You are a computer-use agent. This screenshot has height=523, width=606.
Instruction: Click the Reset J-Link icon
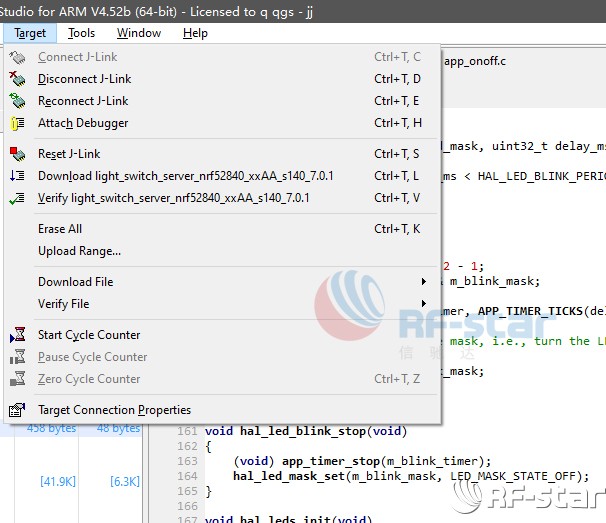[x=17, y=154]
